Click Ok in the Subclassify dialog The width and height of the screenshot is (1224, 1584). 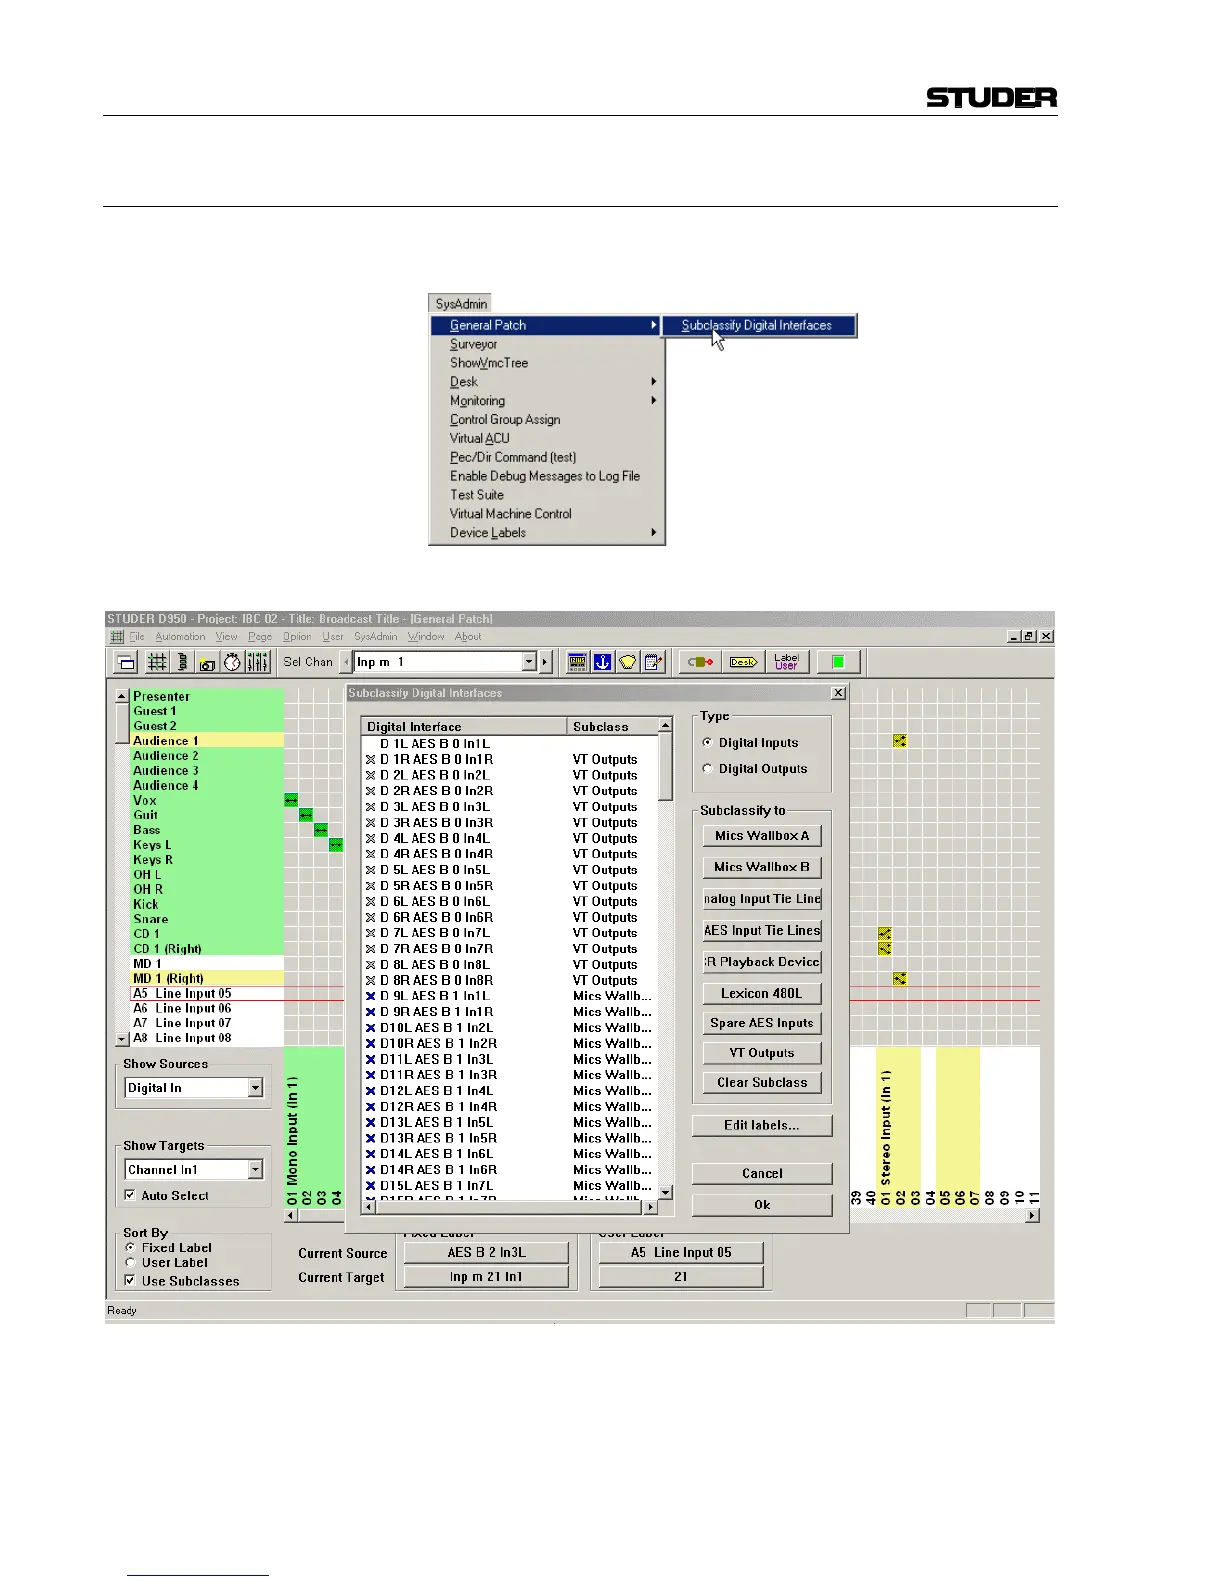click(762, 1205)
